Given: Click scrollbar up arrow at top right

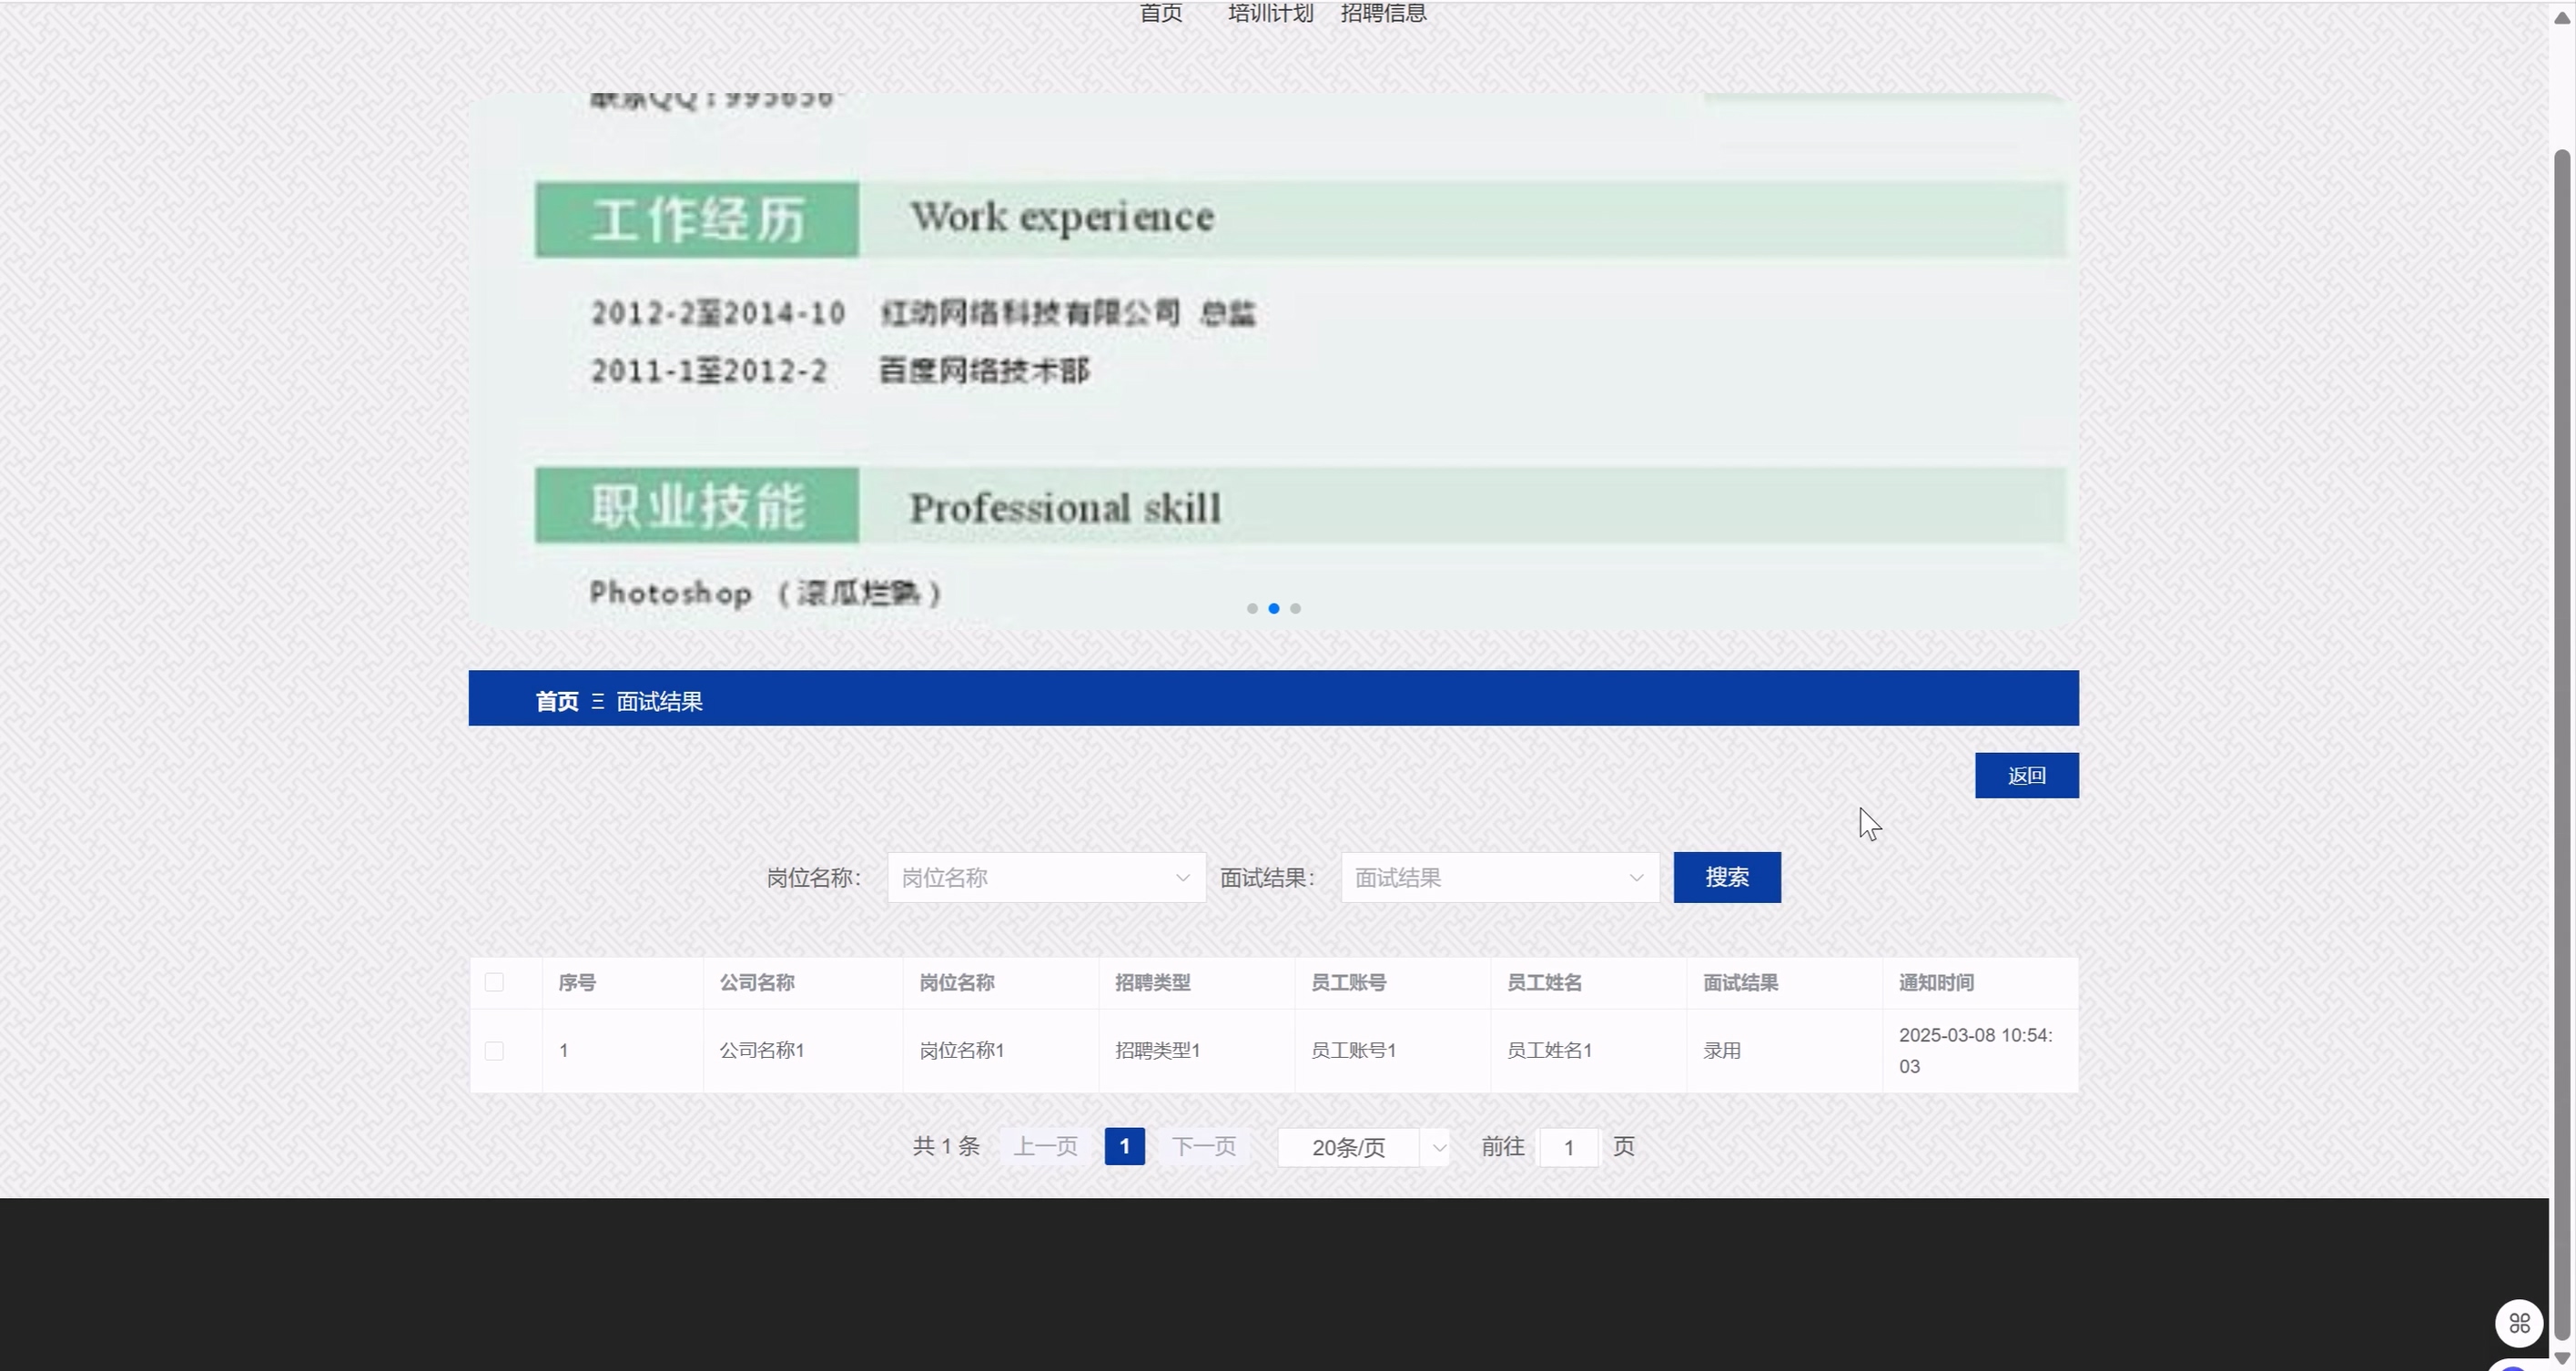Looking at the screenshot, I should pos(2561,17).
